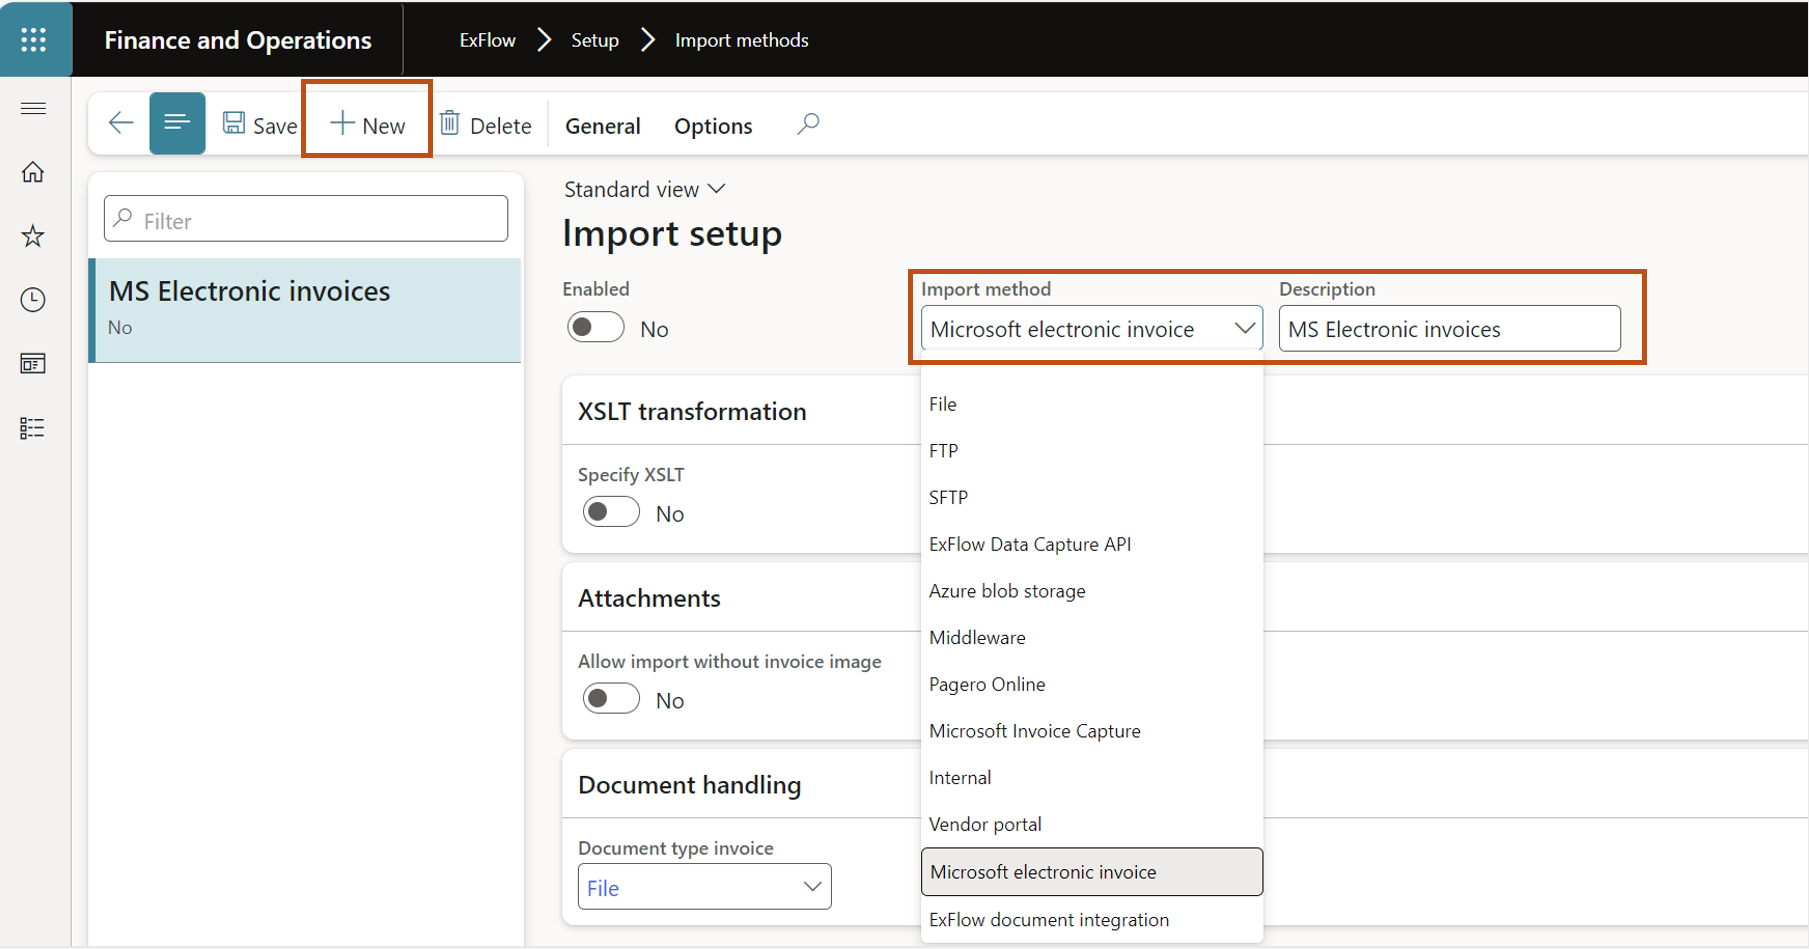Select Azure blob storage option
This screenshot has width=1809, height=949.
1091,591
